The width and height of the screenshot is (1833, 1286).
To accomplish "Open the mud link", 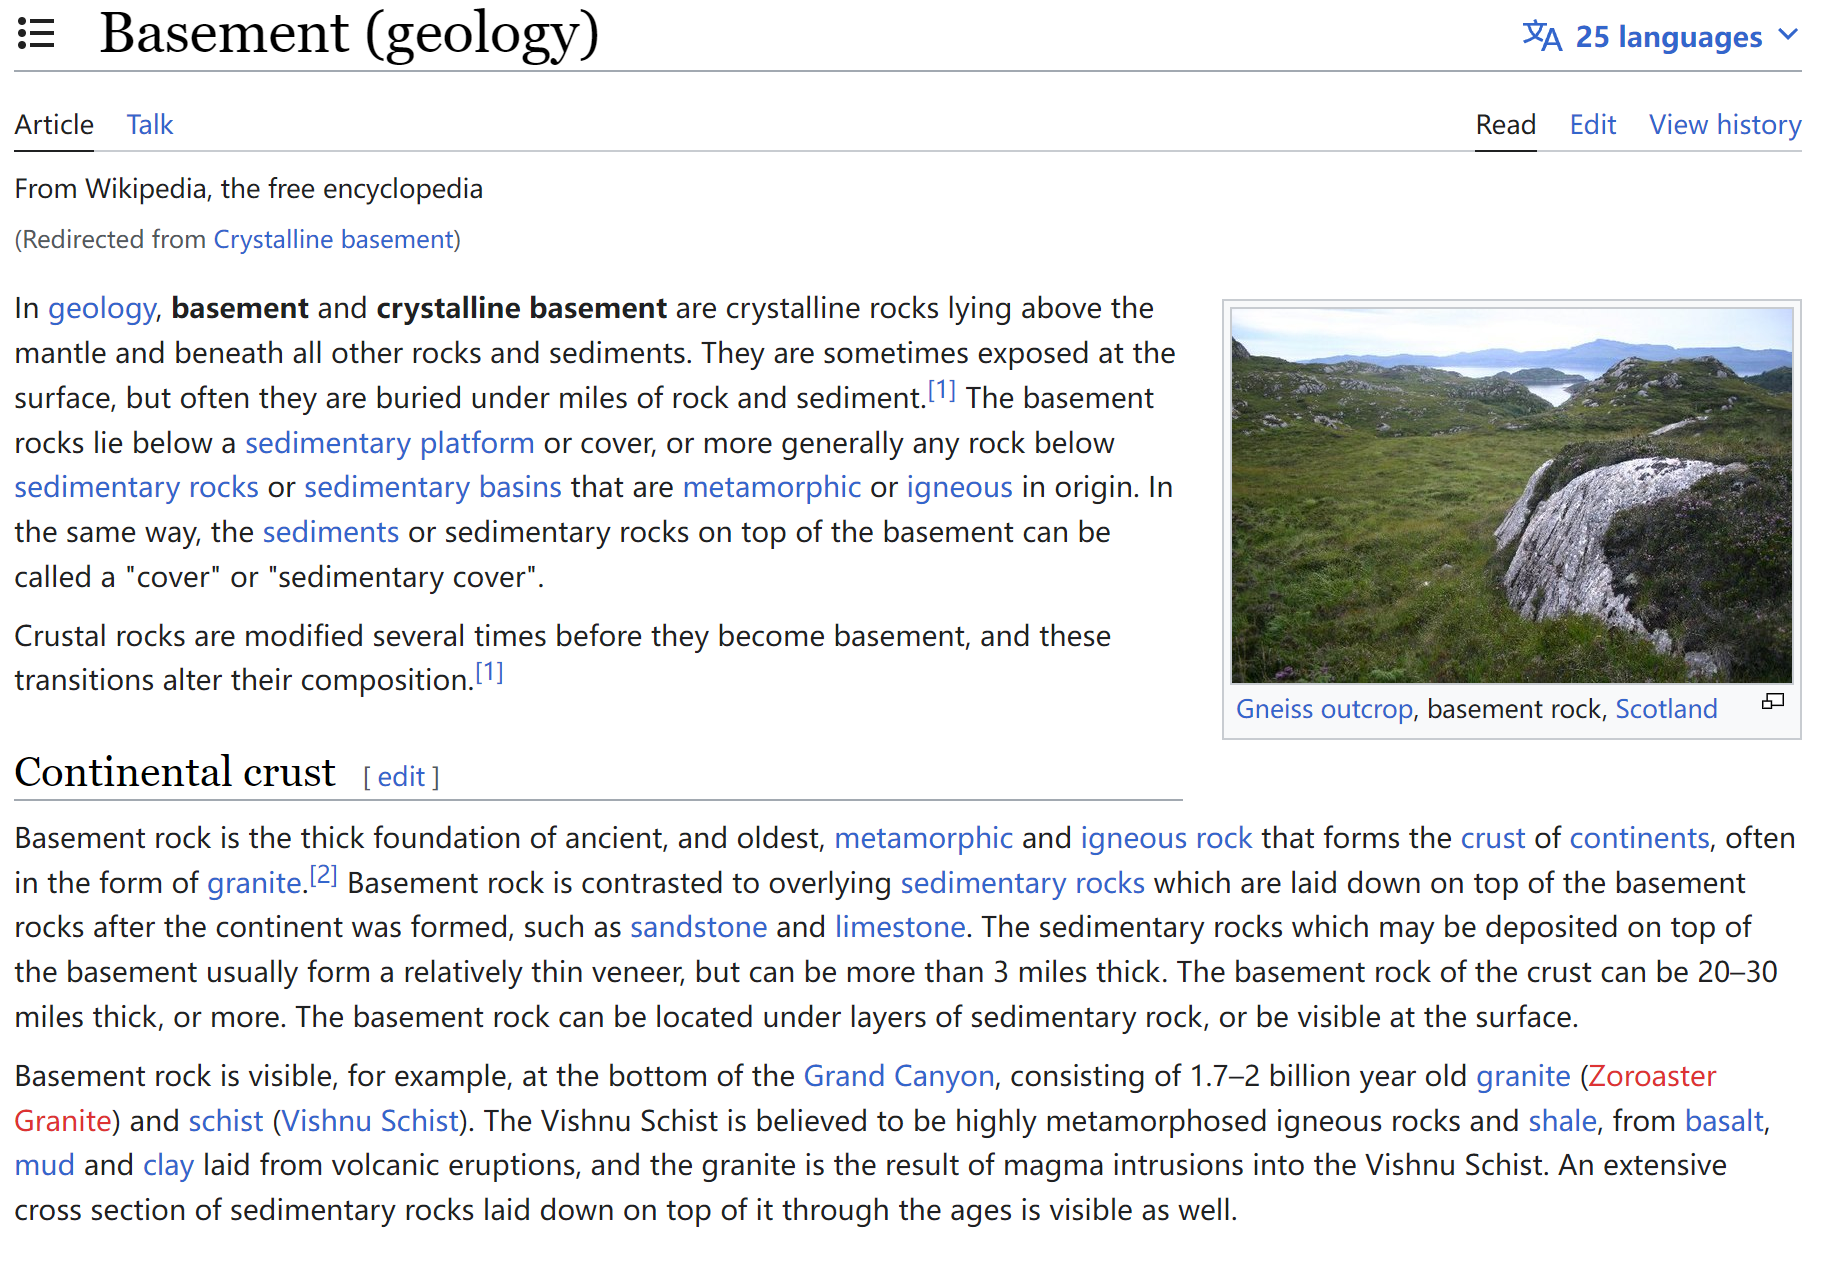I will tap(44, 1165).
